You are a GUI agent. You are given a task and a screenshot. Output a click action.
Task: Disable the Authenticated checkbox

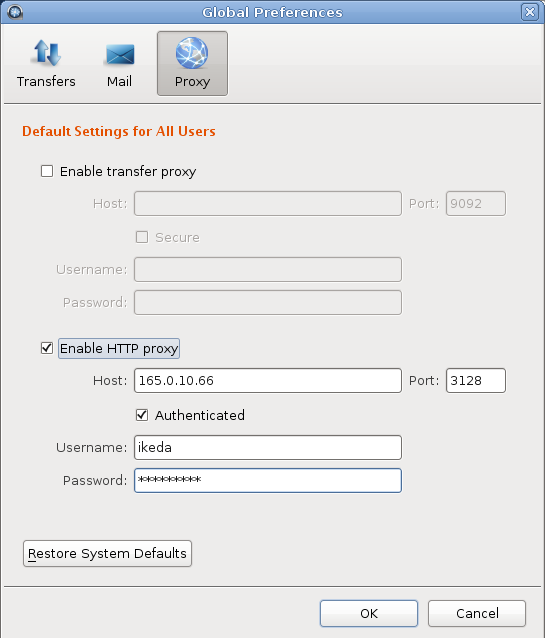tap(142, 415)
